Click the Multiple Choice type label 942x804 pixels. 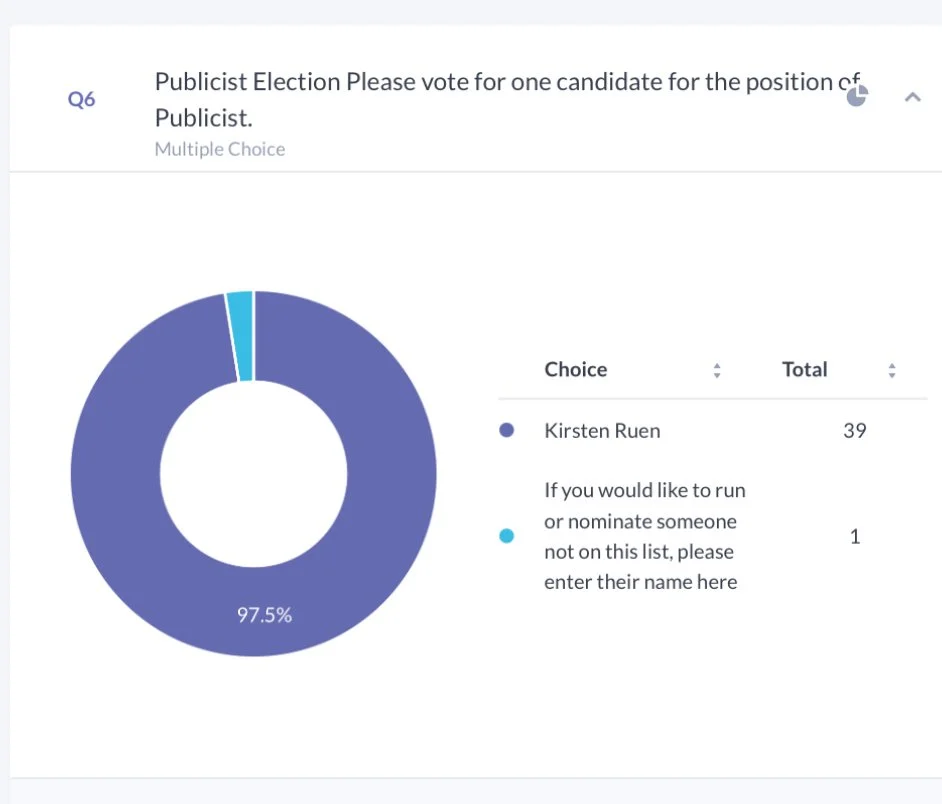(219, 149)
